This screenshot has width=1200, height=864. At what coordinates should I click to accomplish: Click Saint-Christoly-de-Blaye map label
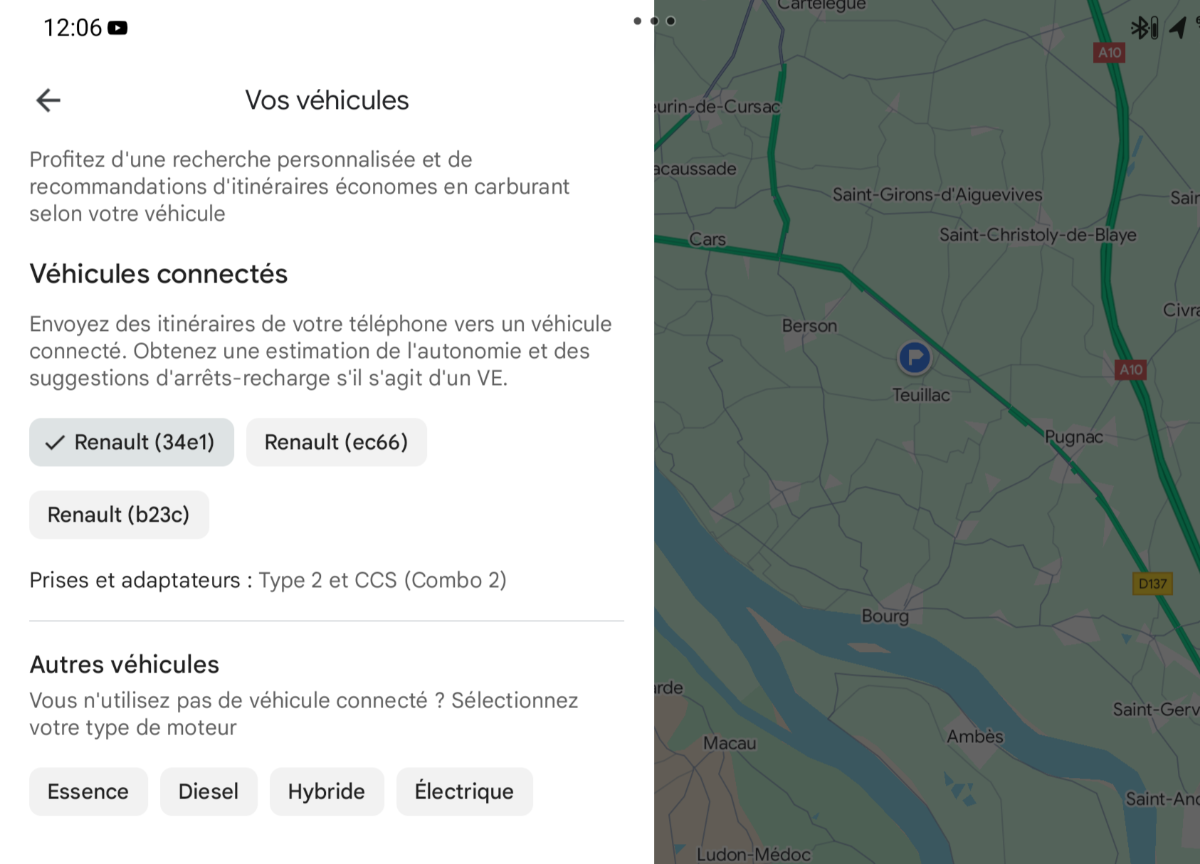[1038, 235]
